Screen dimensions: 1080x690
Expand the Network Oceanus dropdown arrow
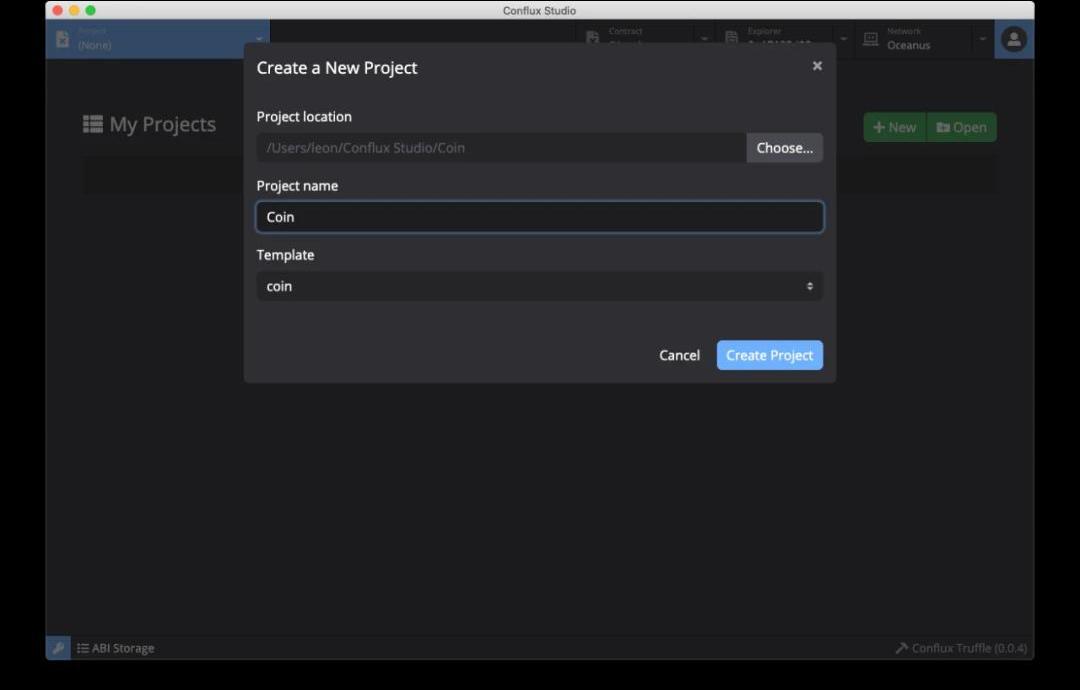pyautogui.click(x=982, y=39)
